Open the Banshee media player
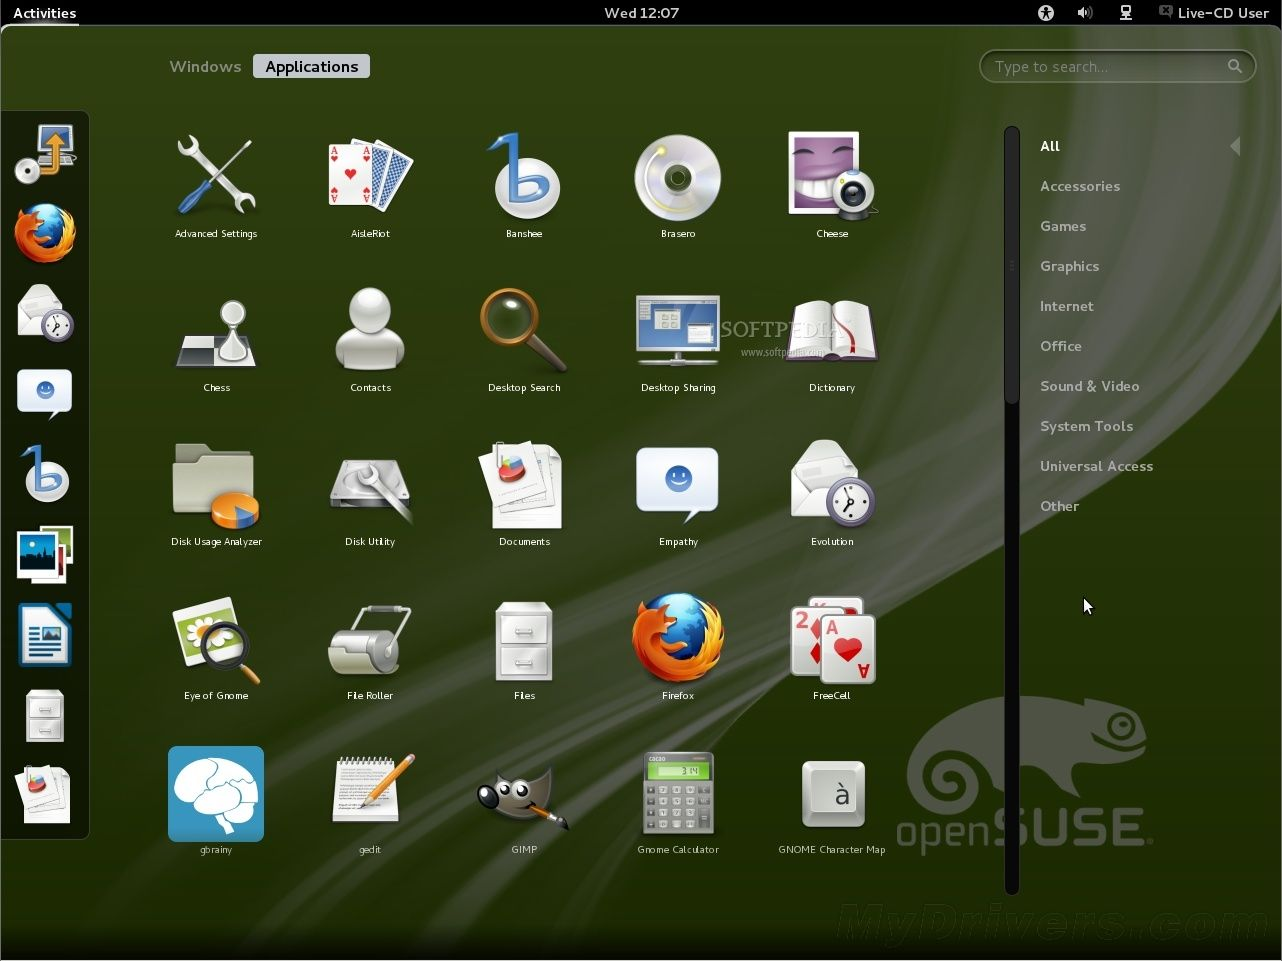This screenshot has height=961, width=1282. pyautogui.click(x=524, y=175)
